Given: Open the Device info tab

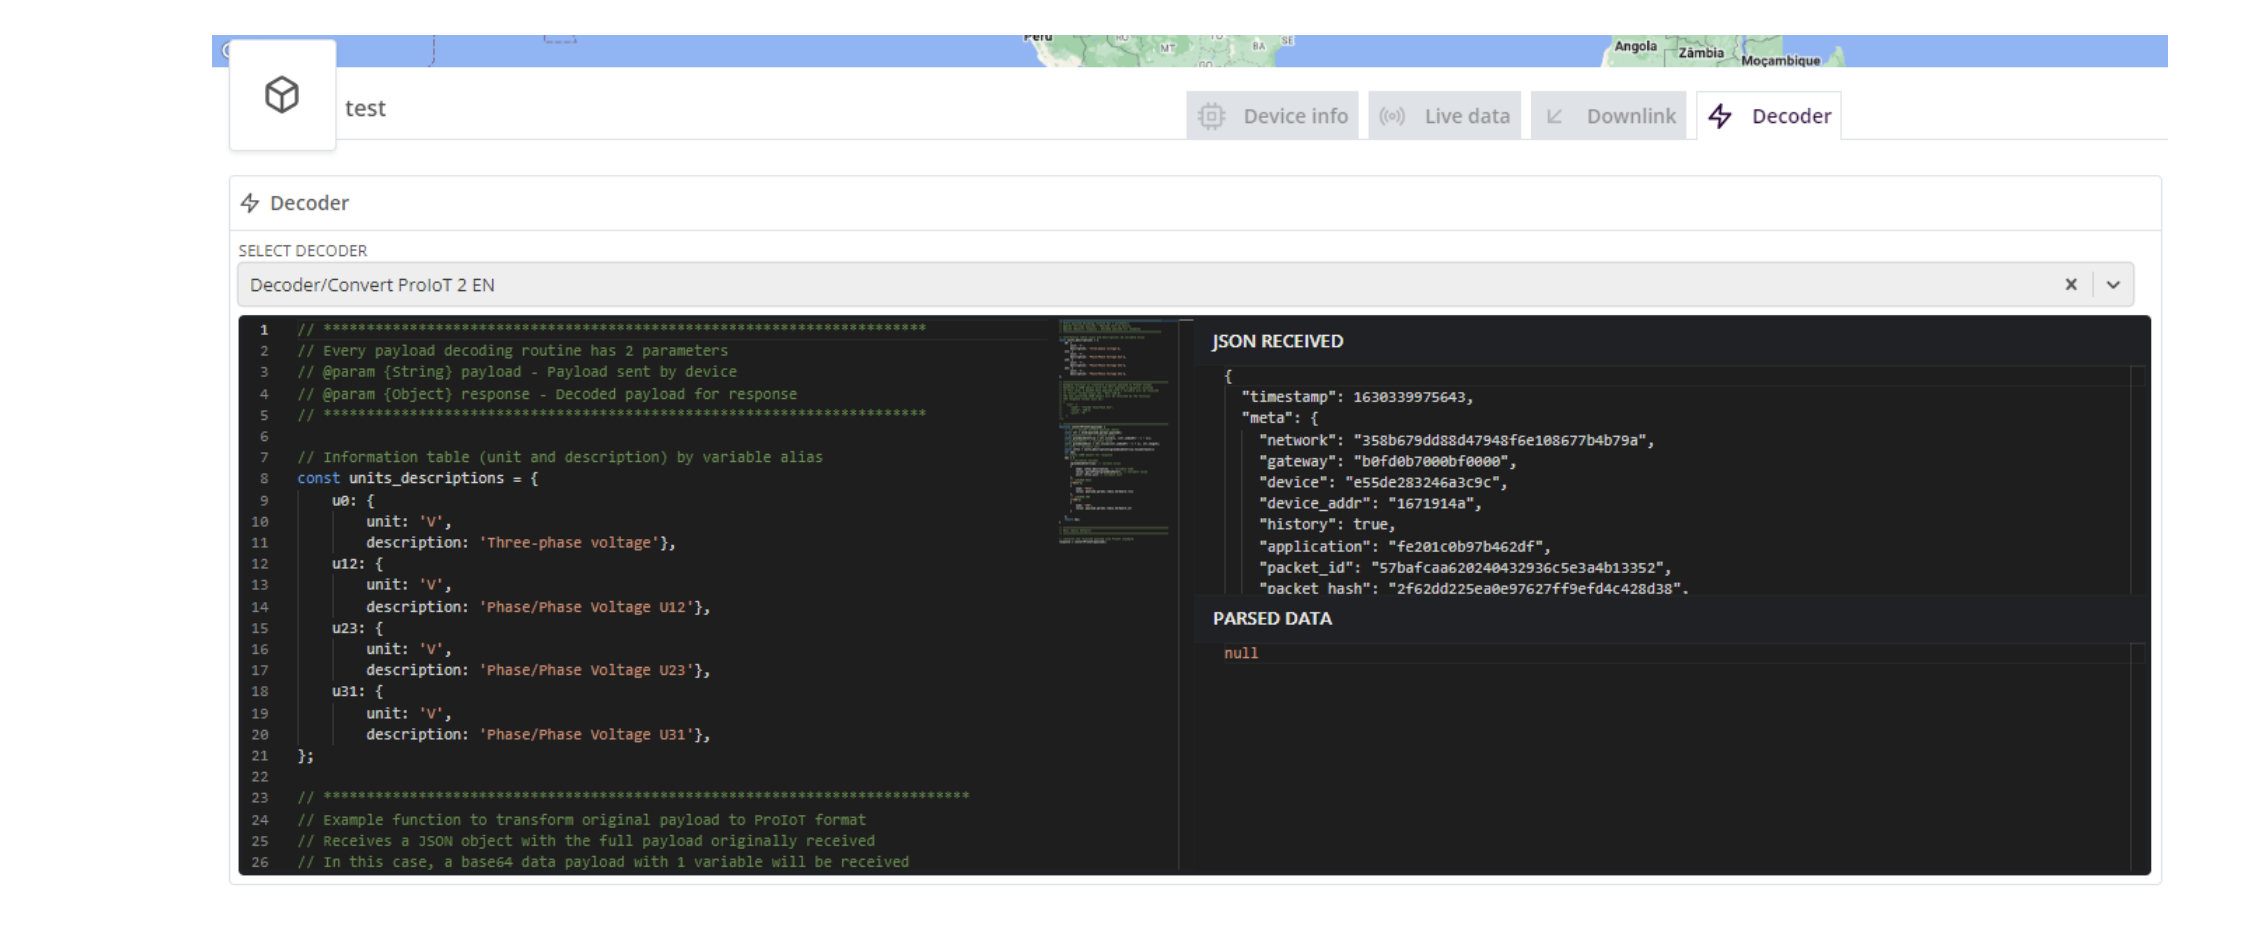Looking at the screenshot, I should [1272, 116].
